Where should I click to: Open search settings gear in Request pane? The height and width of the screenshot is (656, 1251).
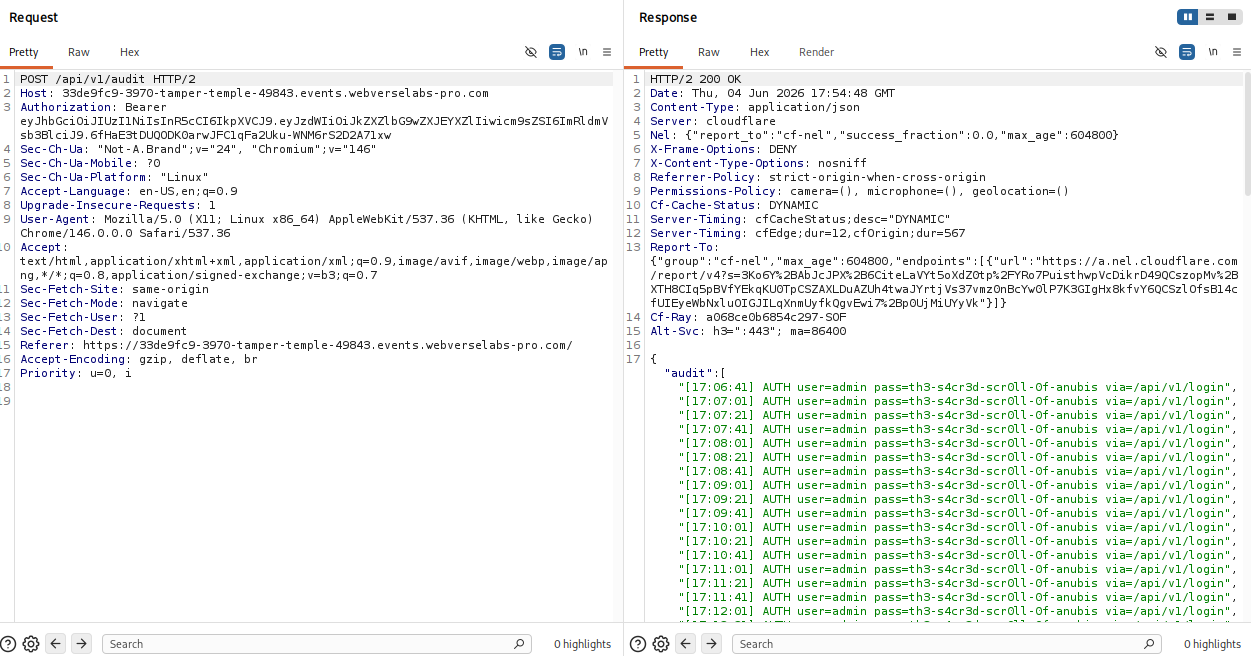coord(30,644)
